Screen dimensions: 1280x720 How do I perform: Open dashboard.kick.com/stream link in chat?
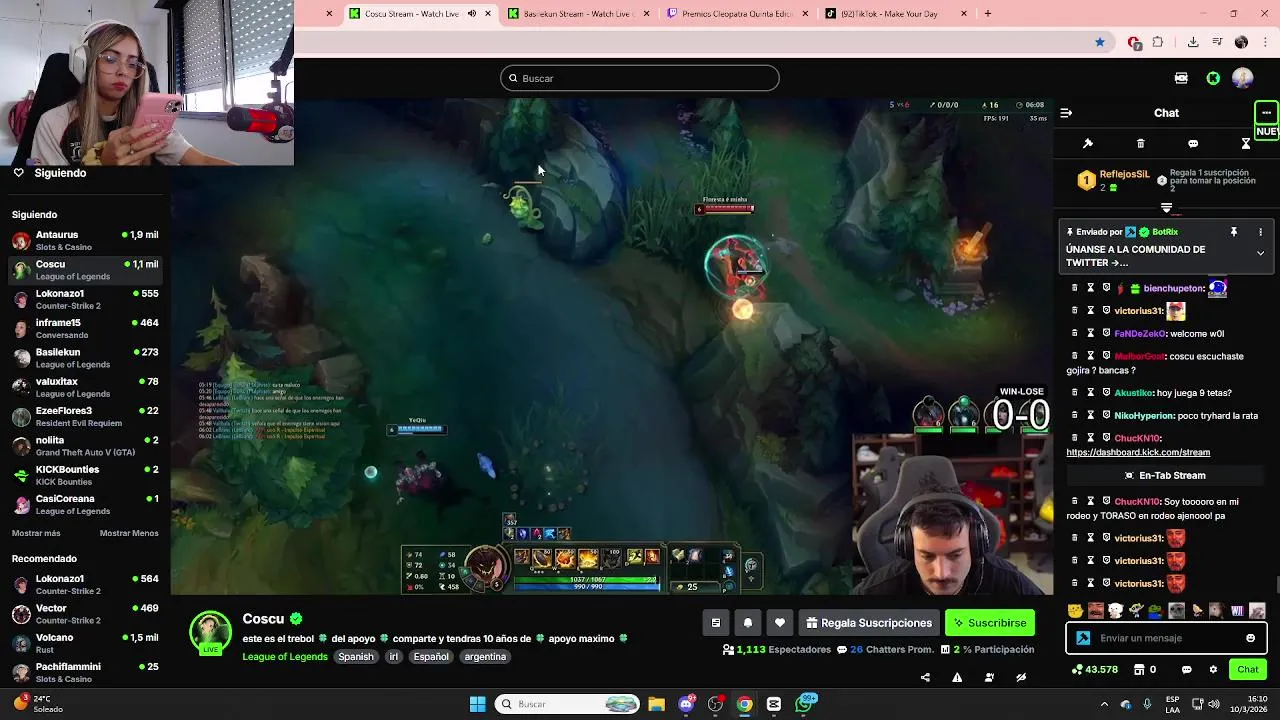1138,452
